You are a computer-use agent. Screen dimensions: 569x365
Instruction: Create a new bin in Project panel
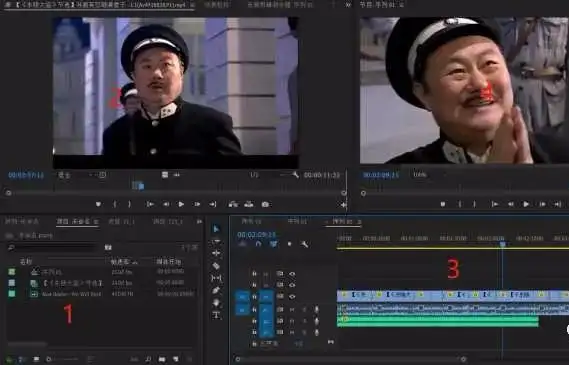point(162,359)
